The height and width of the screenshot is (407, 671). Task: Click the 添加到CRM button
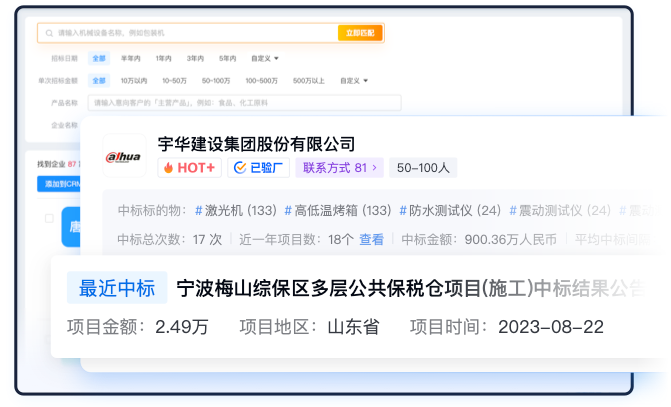point(59,184)
